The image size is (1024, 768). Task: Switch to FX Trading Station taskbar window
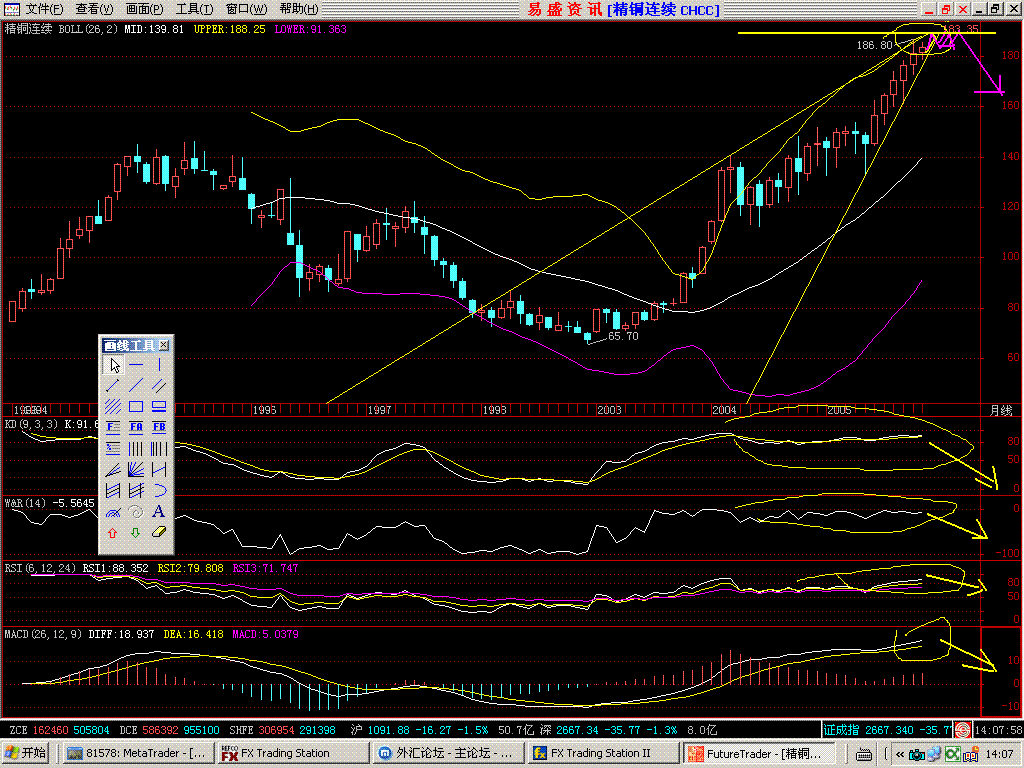point(293,753)
